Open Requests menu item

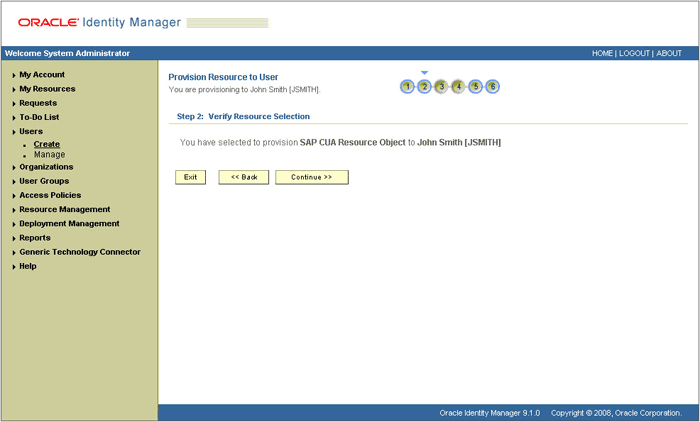[38, 103]
